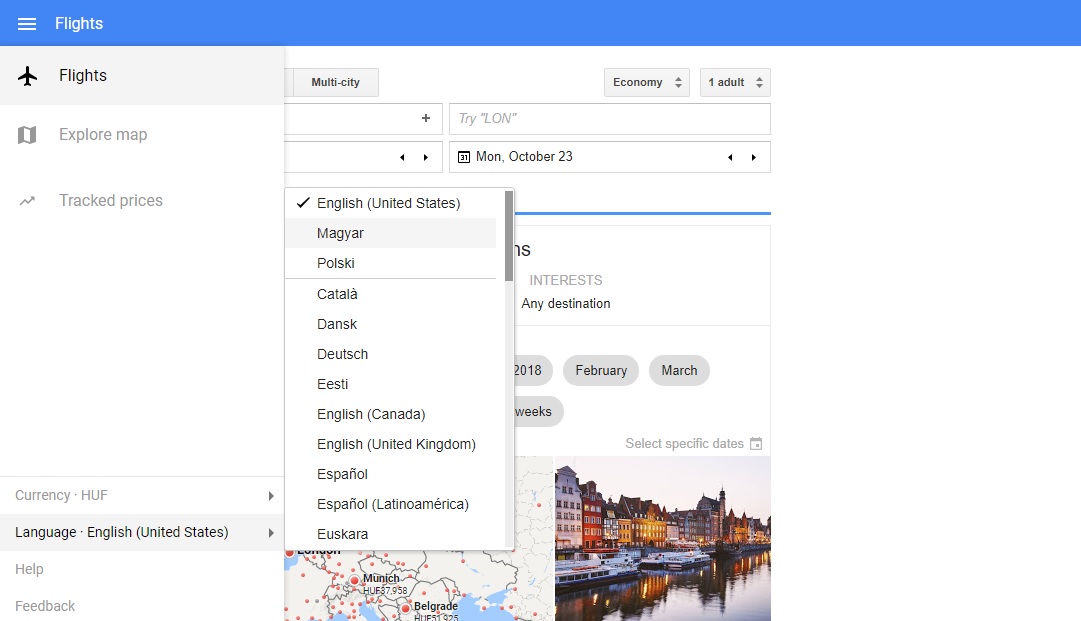Open the Feedback link
This screenshot has height=621, width=1081.
(x=45, y=606)
